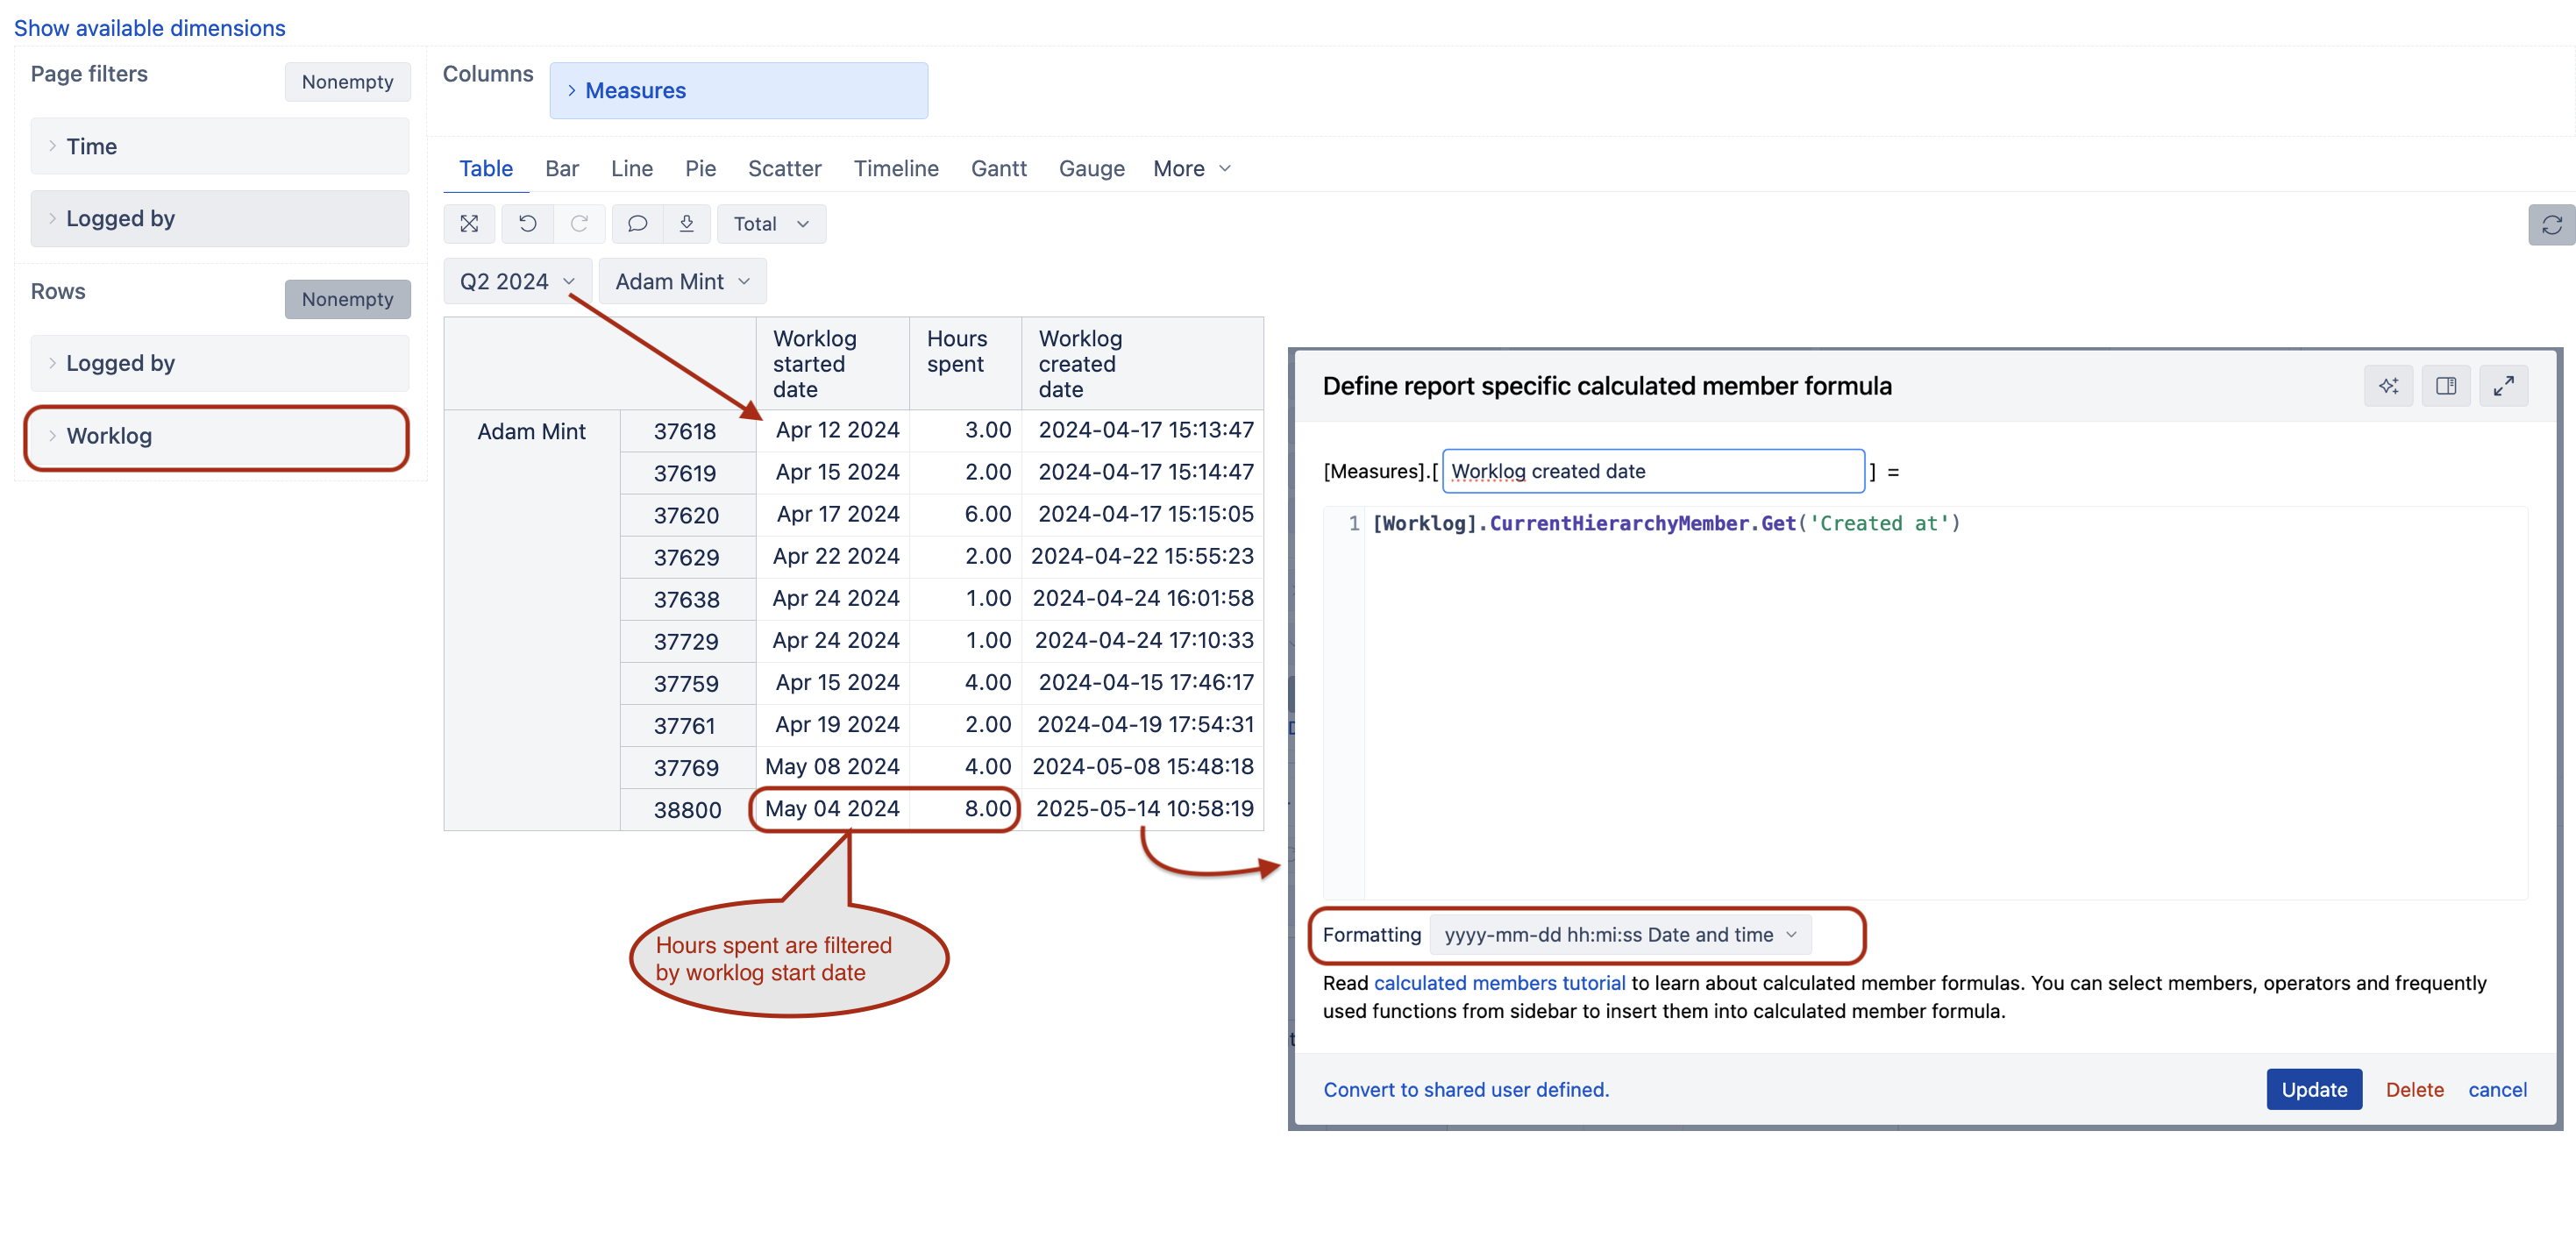Click the Update button

coord(2314,1090)
